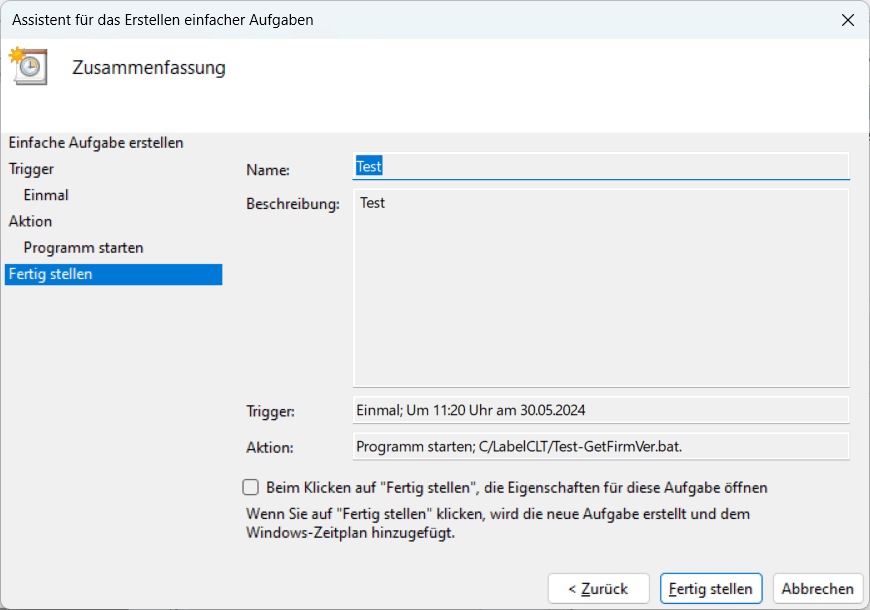Select 'Einfache Aufgabe erstellen' step in sidebar
Viewport: 870px width, 610px height.
(96, 143)
